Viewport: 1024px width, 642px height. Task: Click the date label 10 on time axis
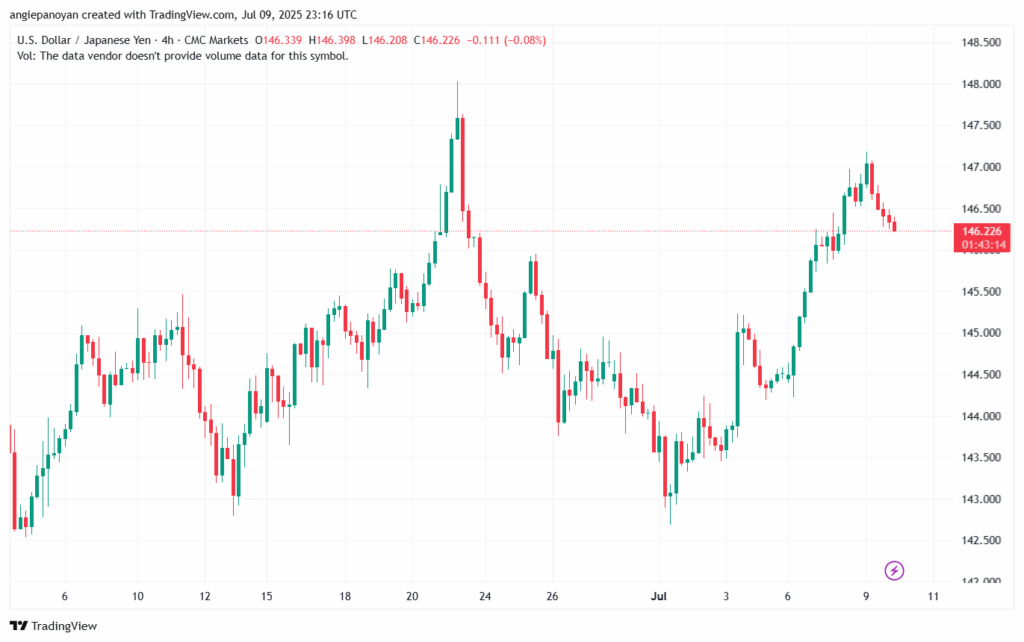pos(137,596)
